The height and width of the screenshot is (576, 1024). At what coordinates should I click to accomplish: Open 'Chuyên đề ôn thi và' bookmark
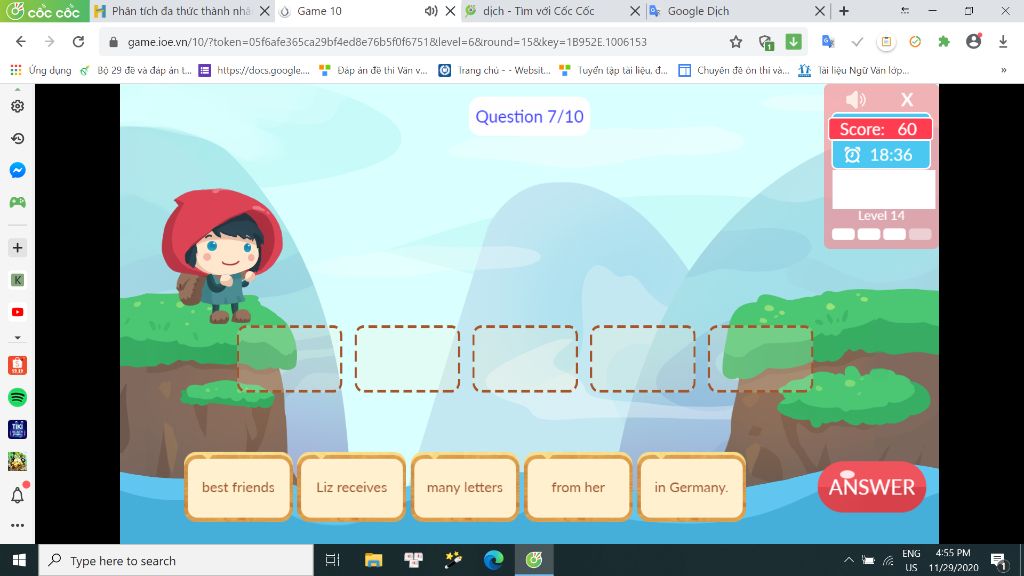[734, 70]
